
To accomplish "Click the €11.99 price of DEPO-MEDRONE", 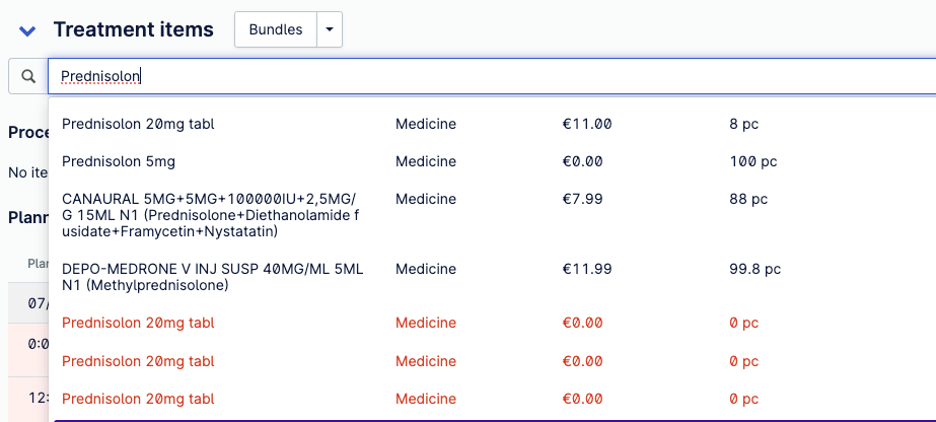I will pos(587,269).
